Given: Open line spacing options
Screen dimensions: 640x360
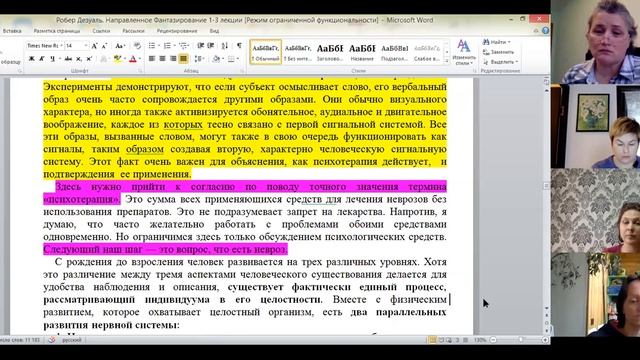Looking at the screenshot, I should click(198, 59).
